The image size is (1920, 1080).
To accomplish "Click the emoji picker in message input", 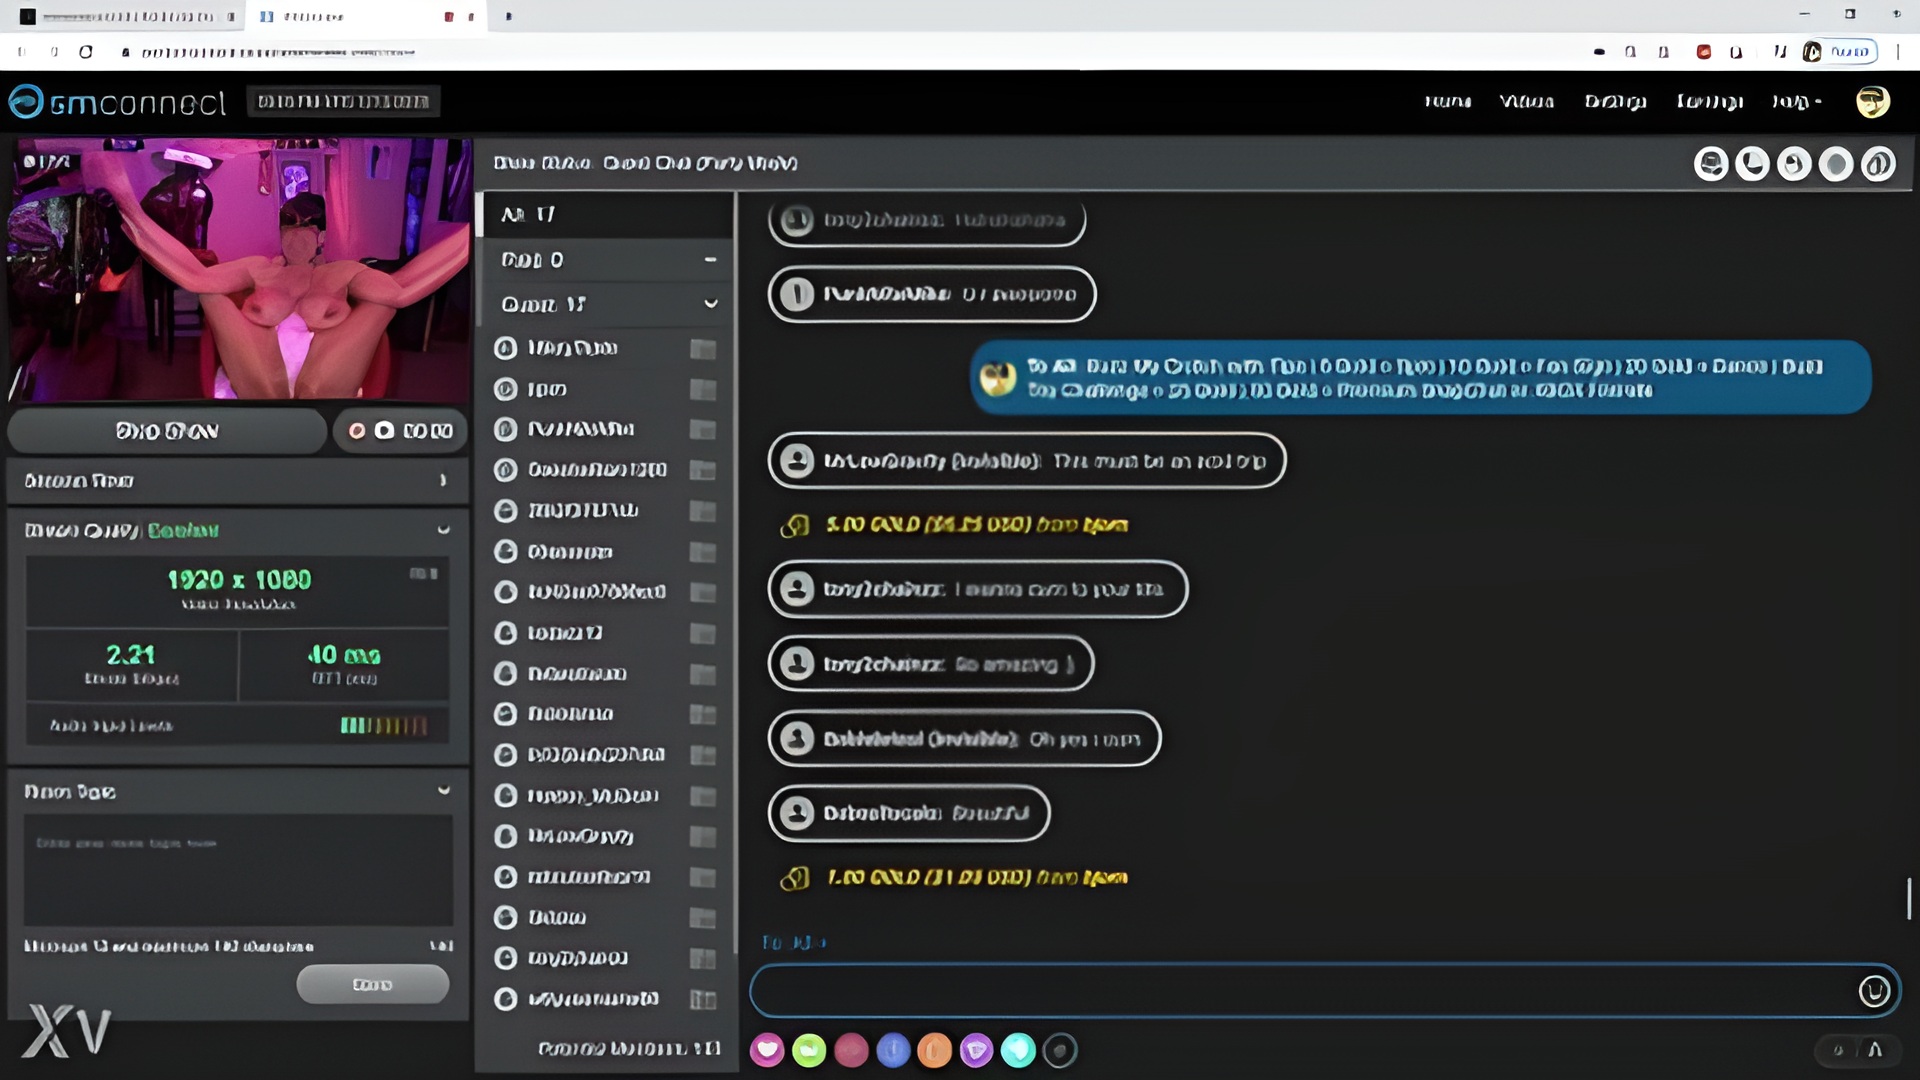I will click(x=1874, y=991).
